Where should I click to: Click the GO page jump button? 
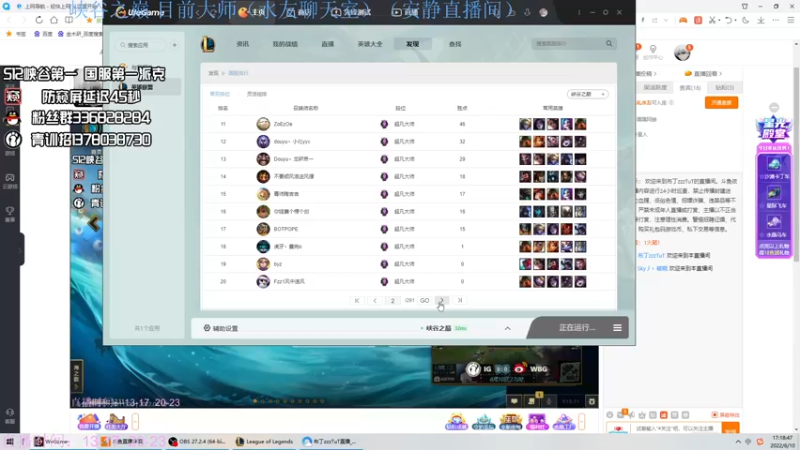pos(424,301)
